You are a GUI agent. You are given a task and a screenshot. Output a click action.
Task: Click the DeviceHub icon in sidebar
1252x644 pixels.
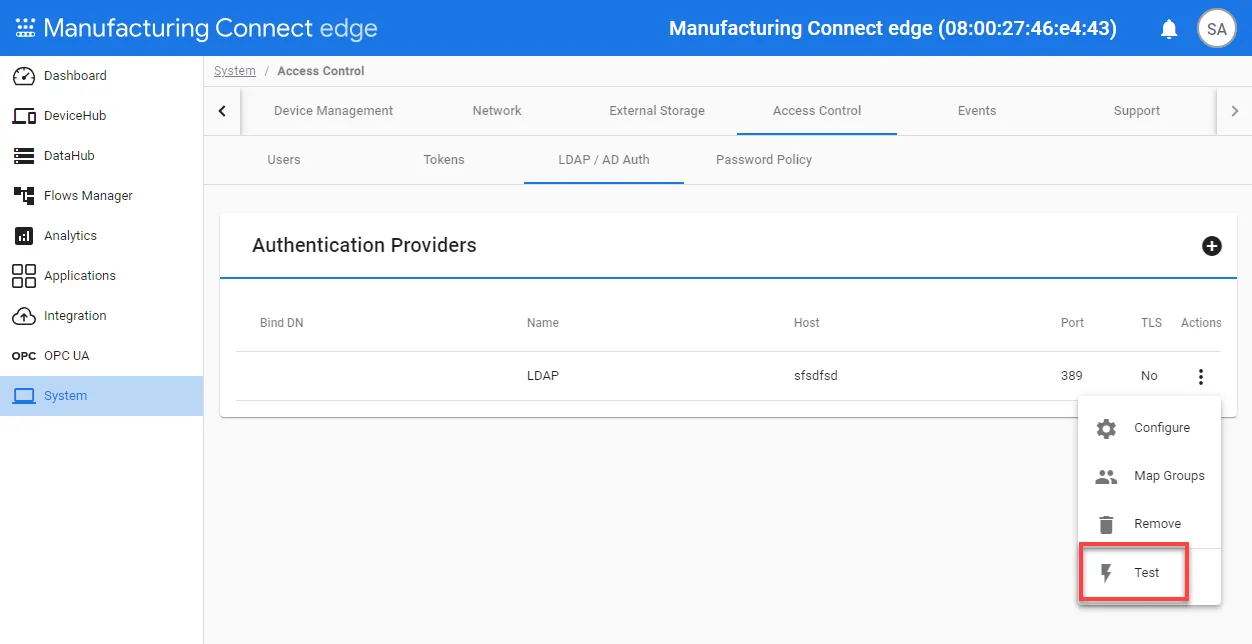coord(24,116)
